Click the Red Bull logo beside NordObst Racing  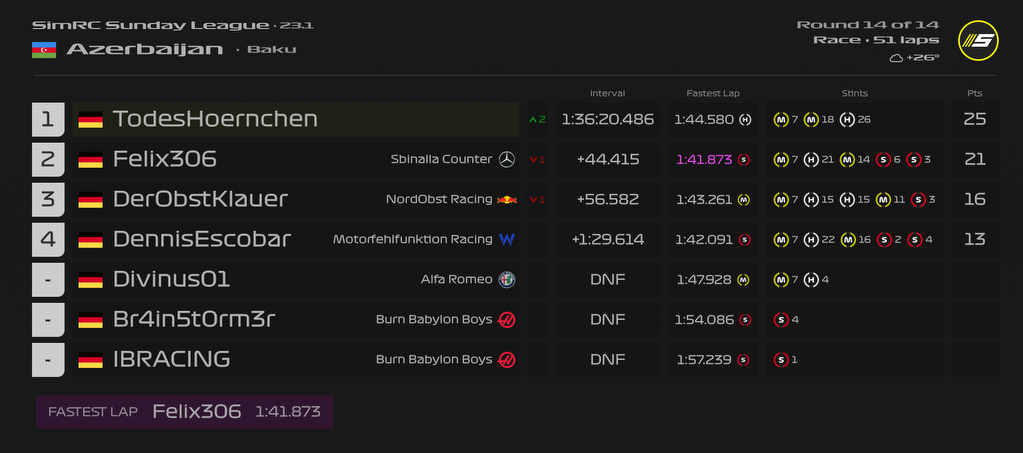(507, 199)
